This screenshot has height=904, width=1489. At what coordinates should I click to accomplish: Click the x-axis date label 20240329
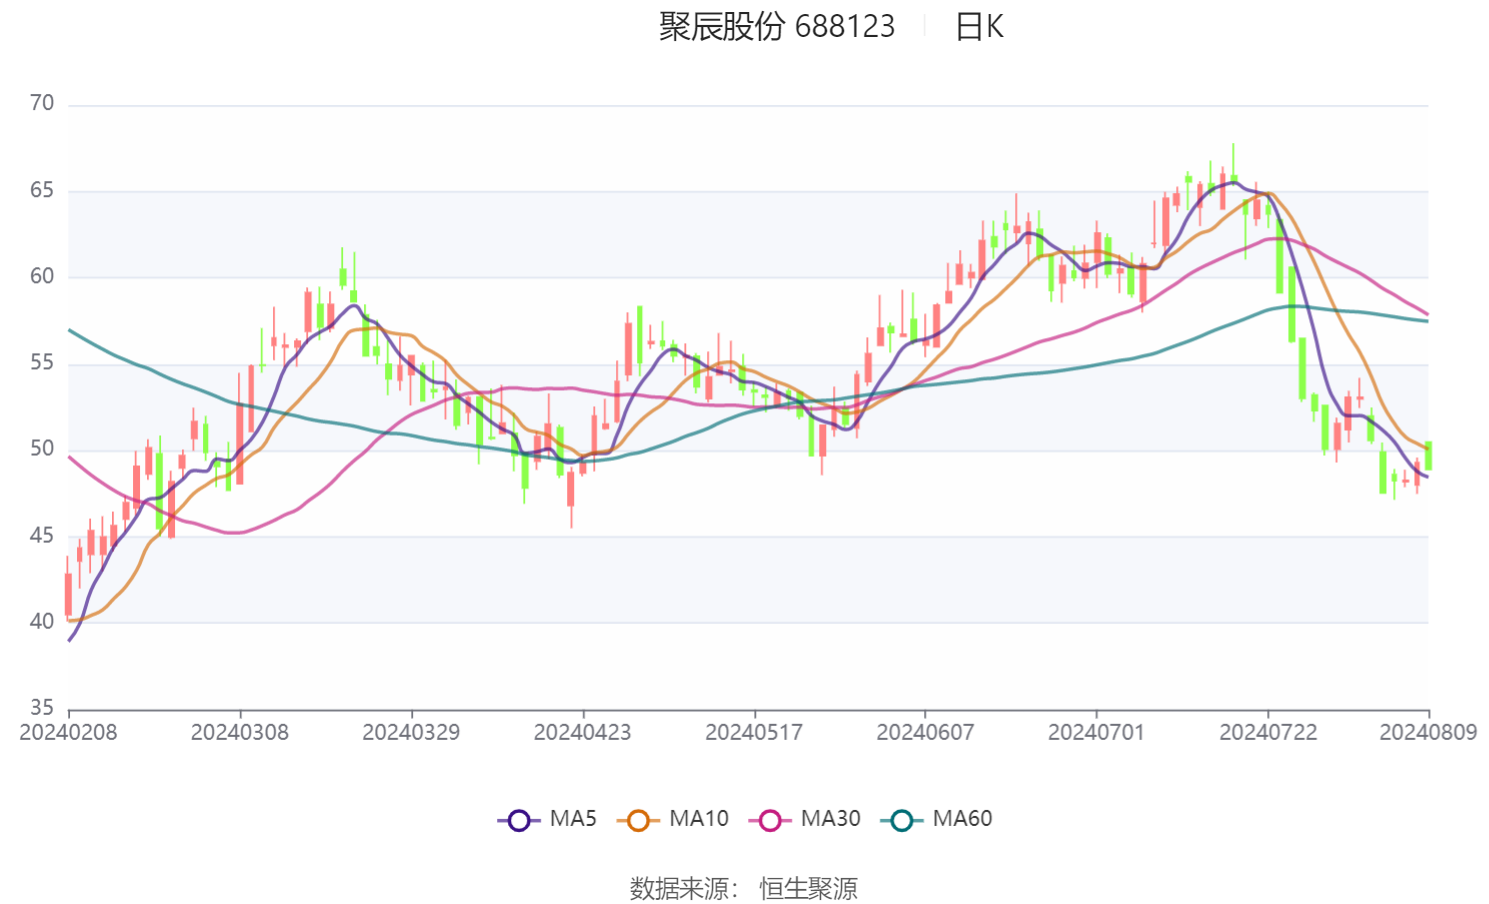coord(411,732)
